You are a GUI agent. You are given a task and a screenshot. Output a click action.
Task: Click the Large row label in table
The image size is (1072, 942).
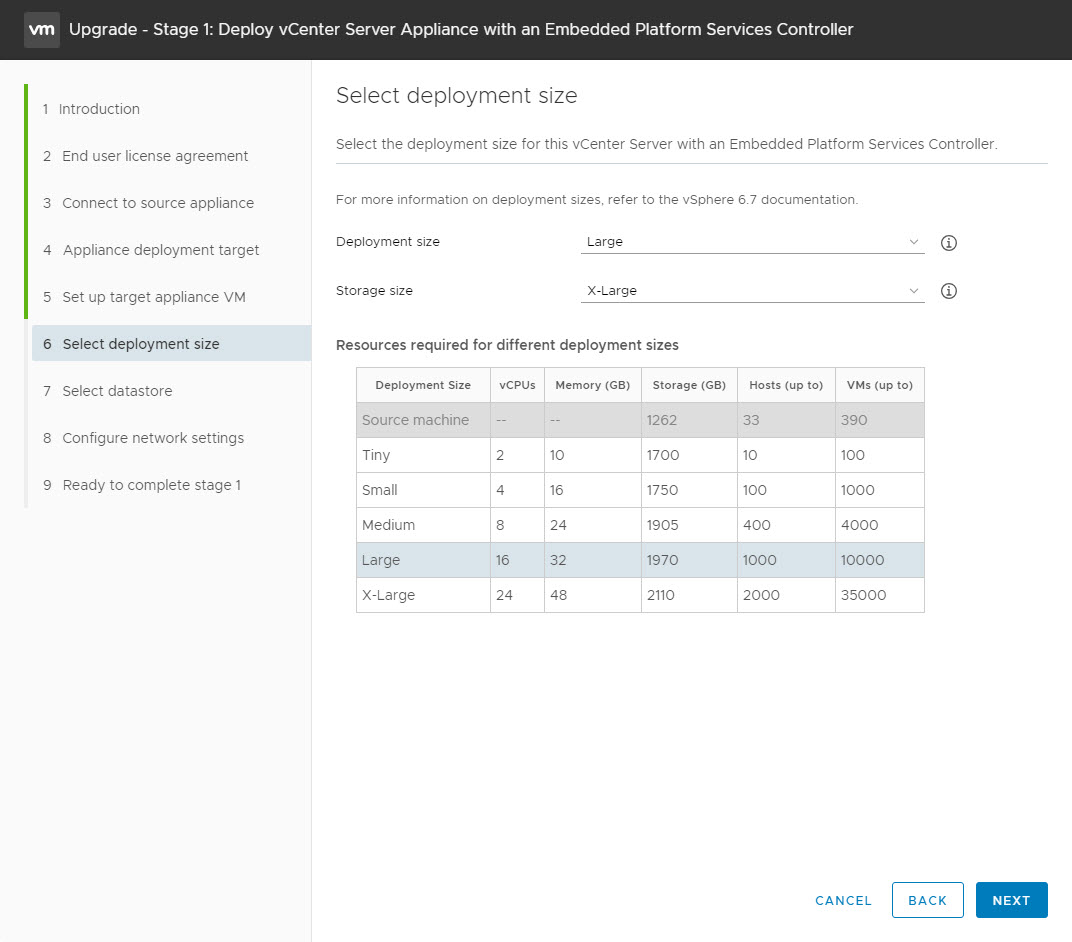pos(381,561)
